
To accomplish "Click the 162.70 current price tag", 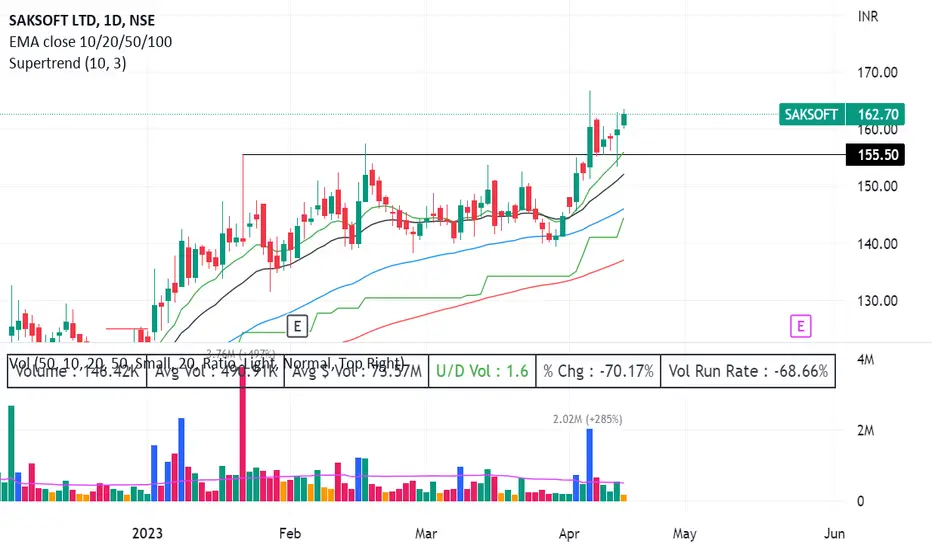I will coord(875,114).
